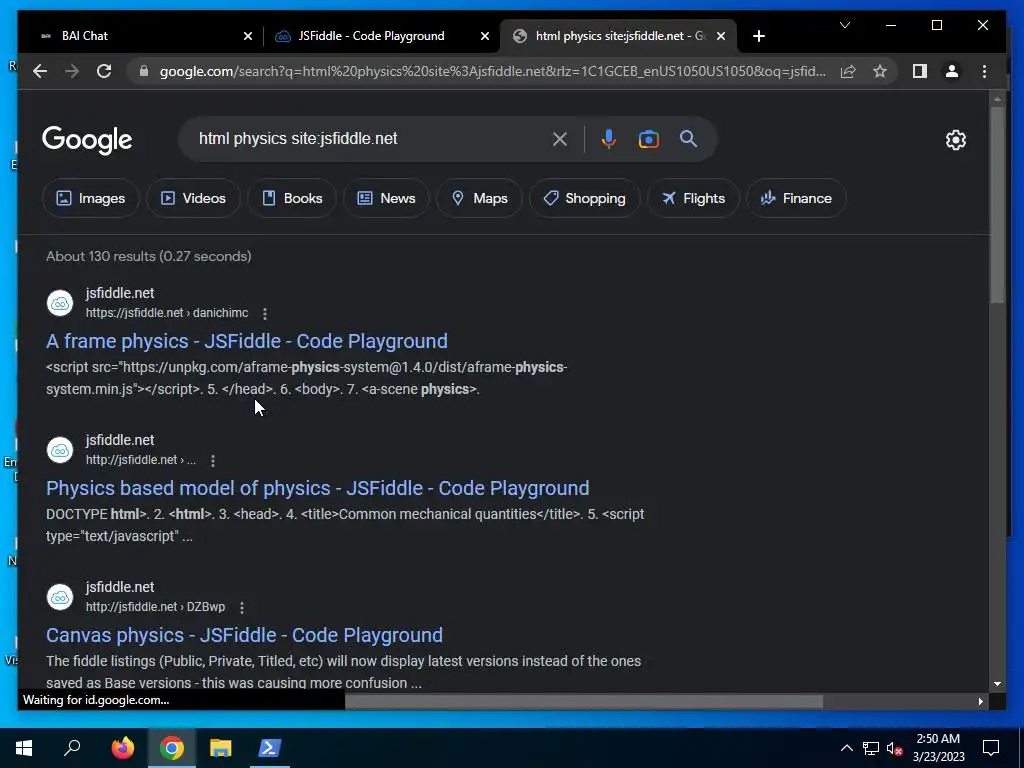This screenshot has height=768, width=1024.
Task: Filter results by Maps
Action: tap(479, 198)
